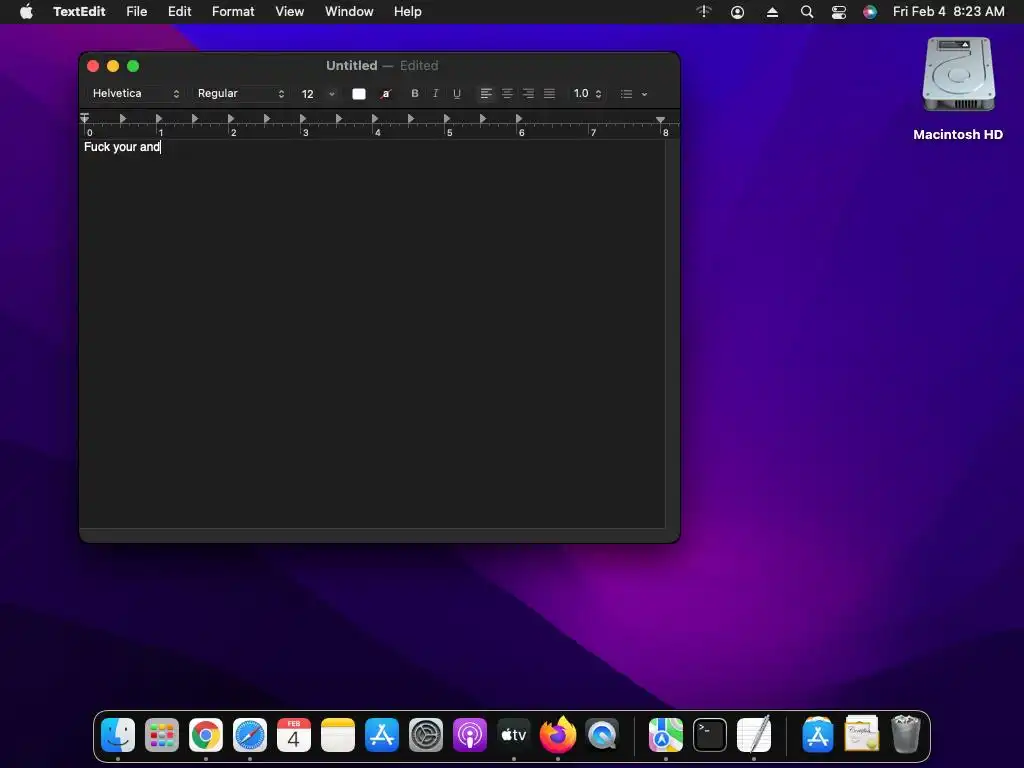Open the Apple menu
Viewport: 1024px width, 768px height.
pos(26,12)
